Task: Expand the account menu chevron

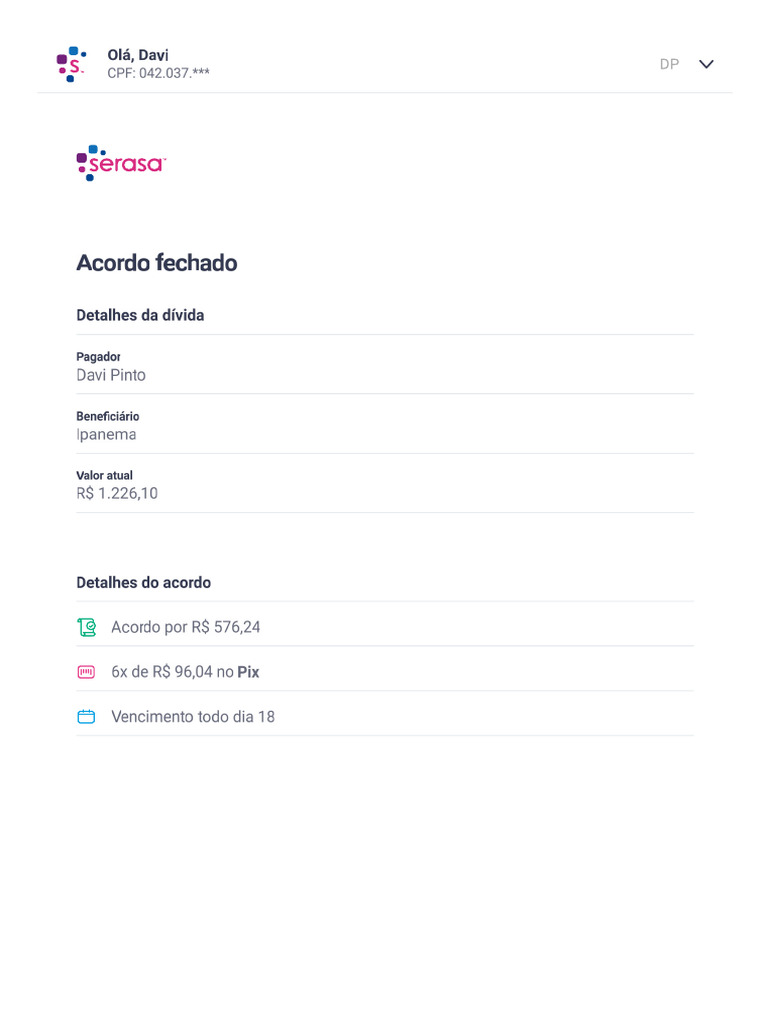Action: [x=706, y=64]
